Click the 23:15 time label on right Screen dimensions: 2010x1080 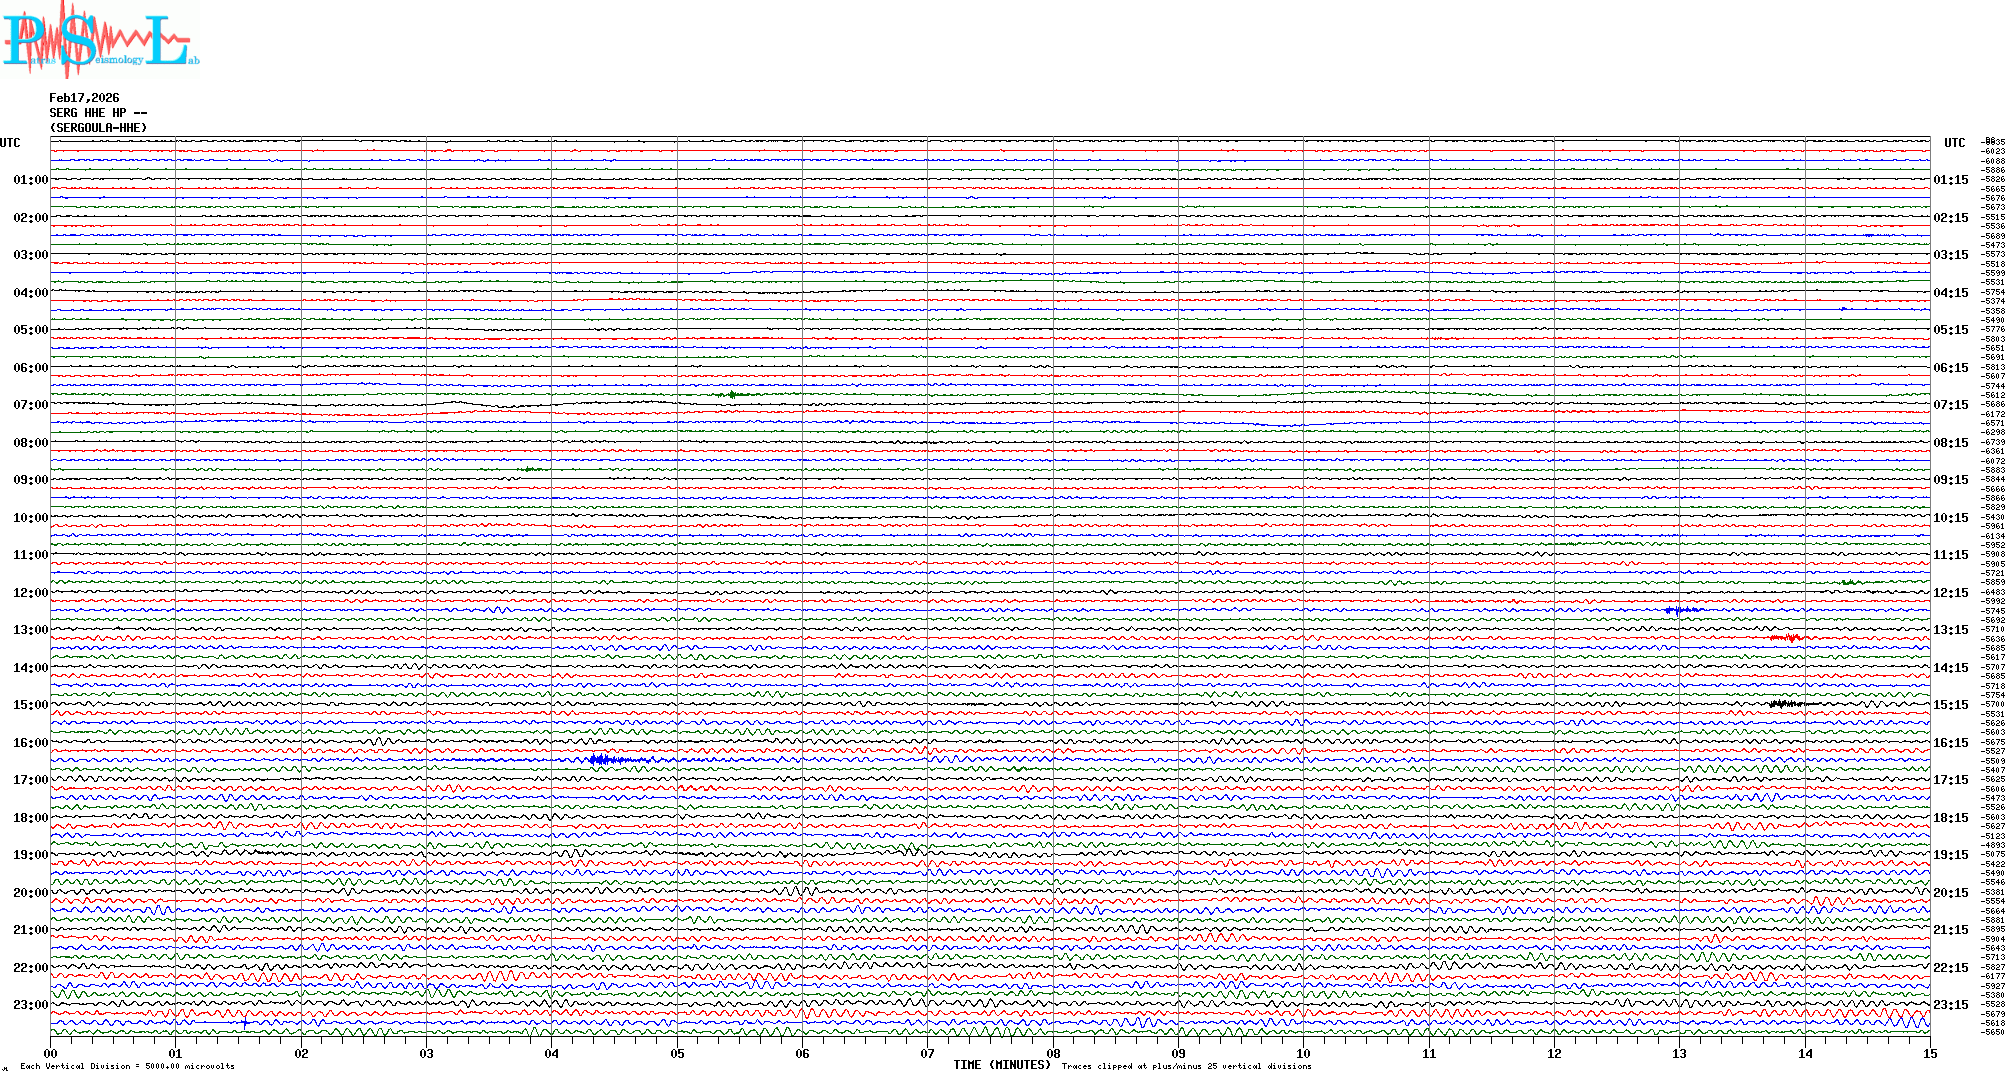click(1950, 1005)
